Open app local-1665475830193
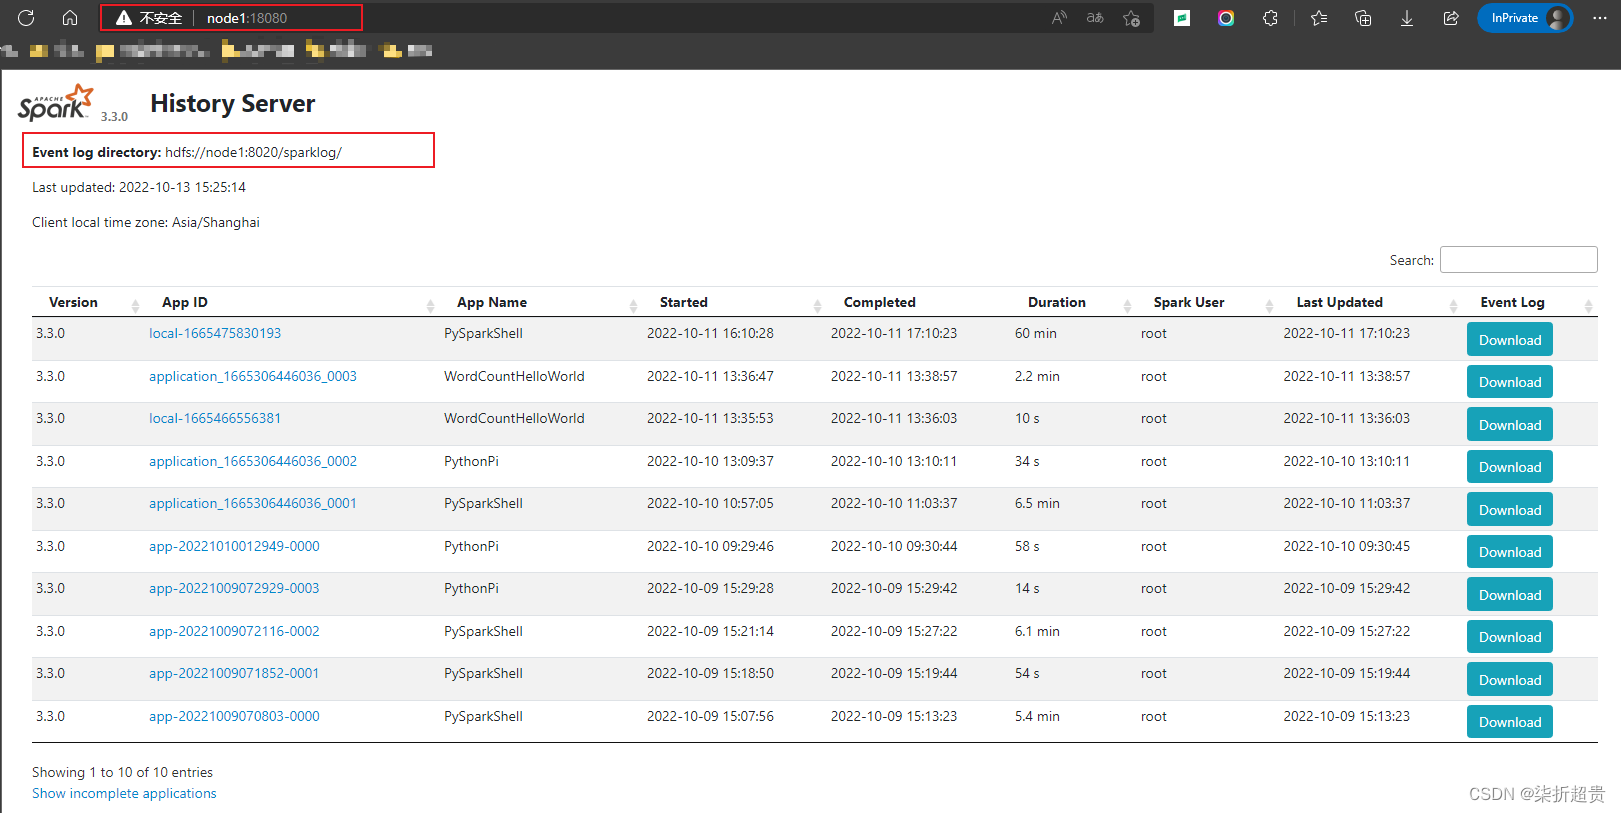 click(215, 333)
